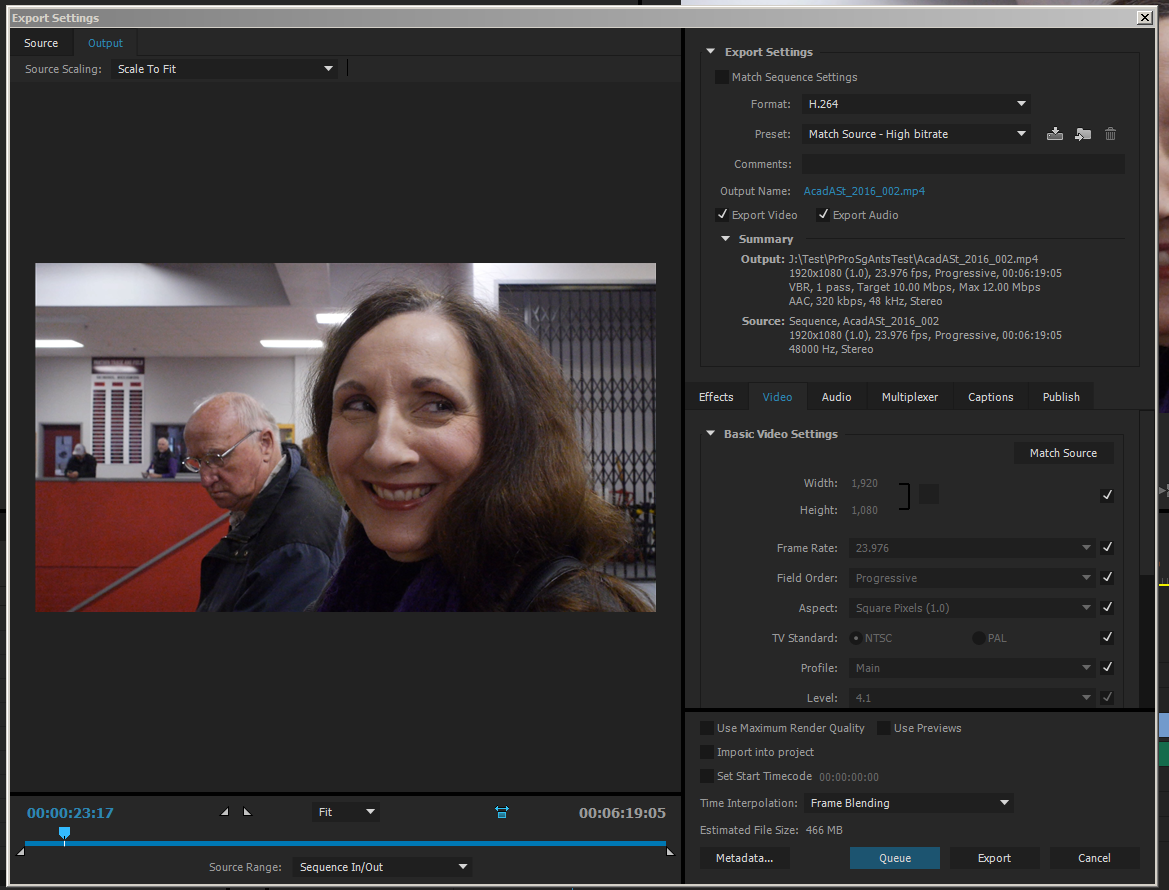
Task: Uncheck the Export Audio checkbox
Action: [x=823, y=214]
